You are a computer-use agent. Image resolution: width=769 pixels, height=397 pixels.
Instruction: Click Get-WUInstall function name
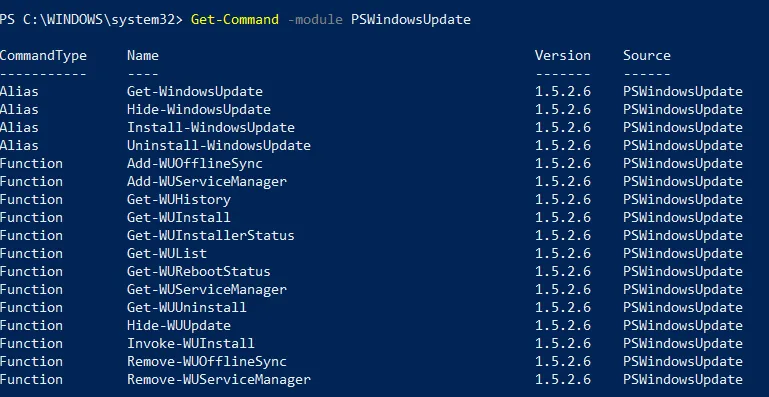[179, 217]
